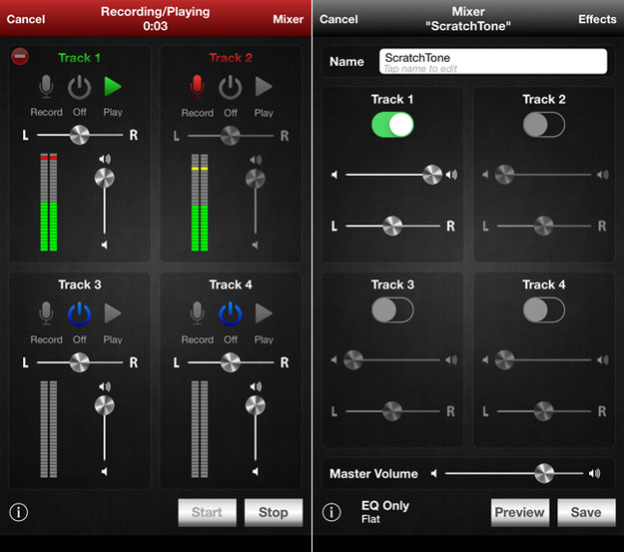Enable the Track 2 switch in Mixer

point(544,125)
